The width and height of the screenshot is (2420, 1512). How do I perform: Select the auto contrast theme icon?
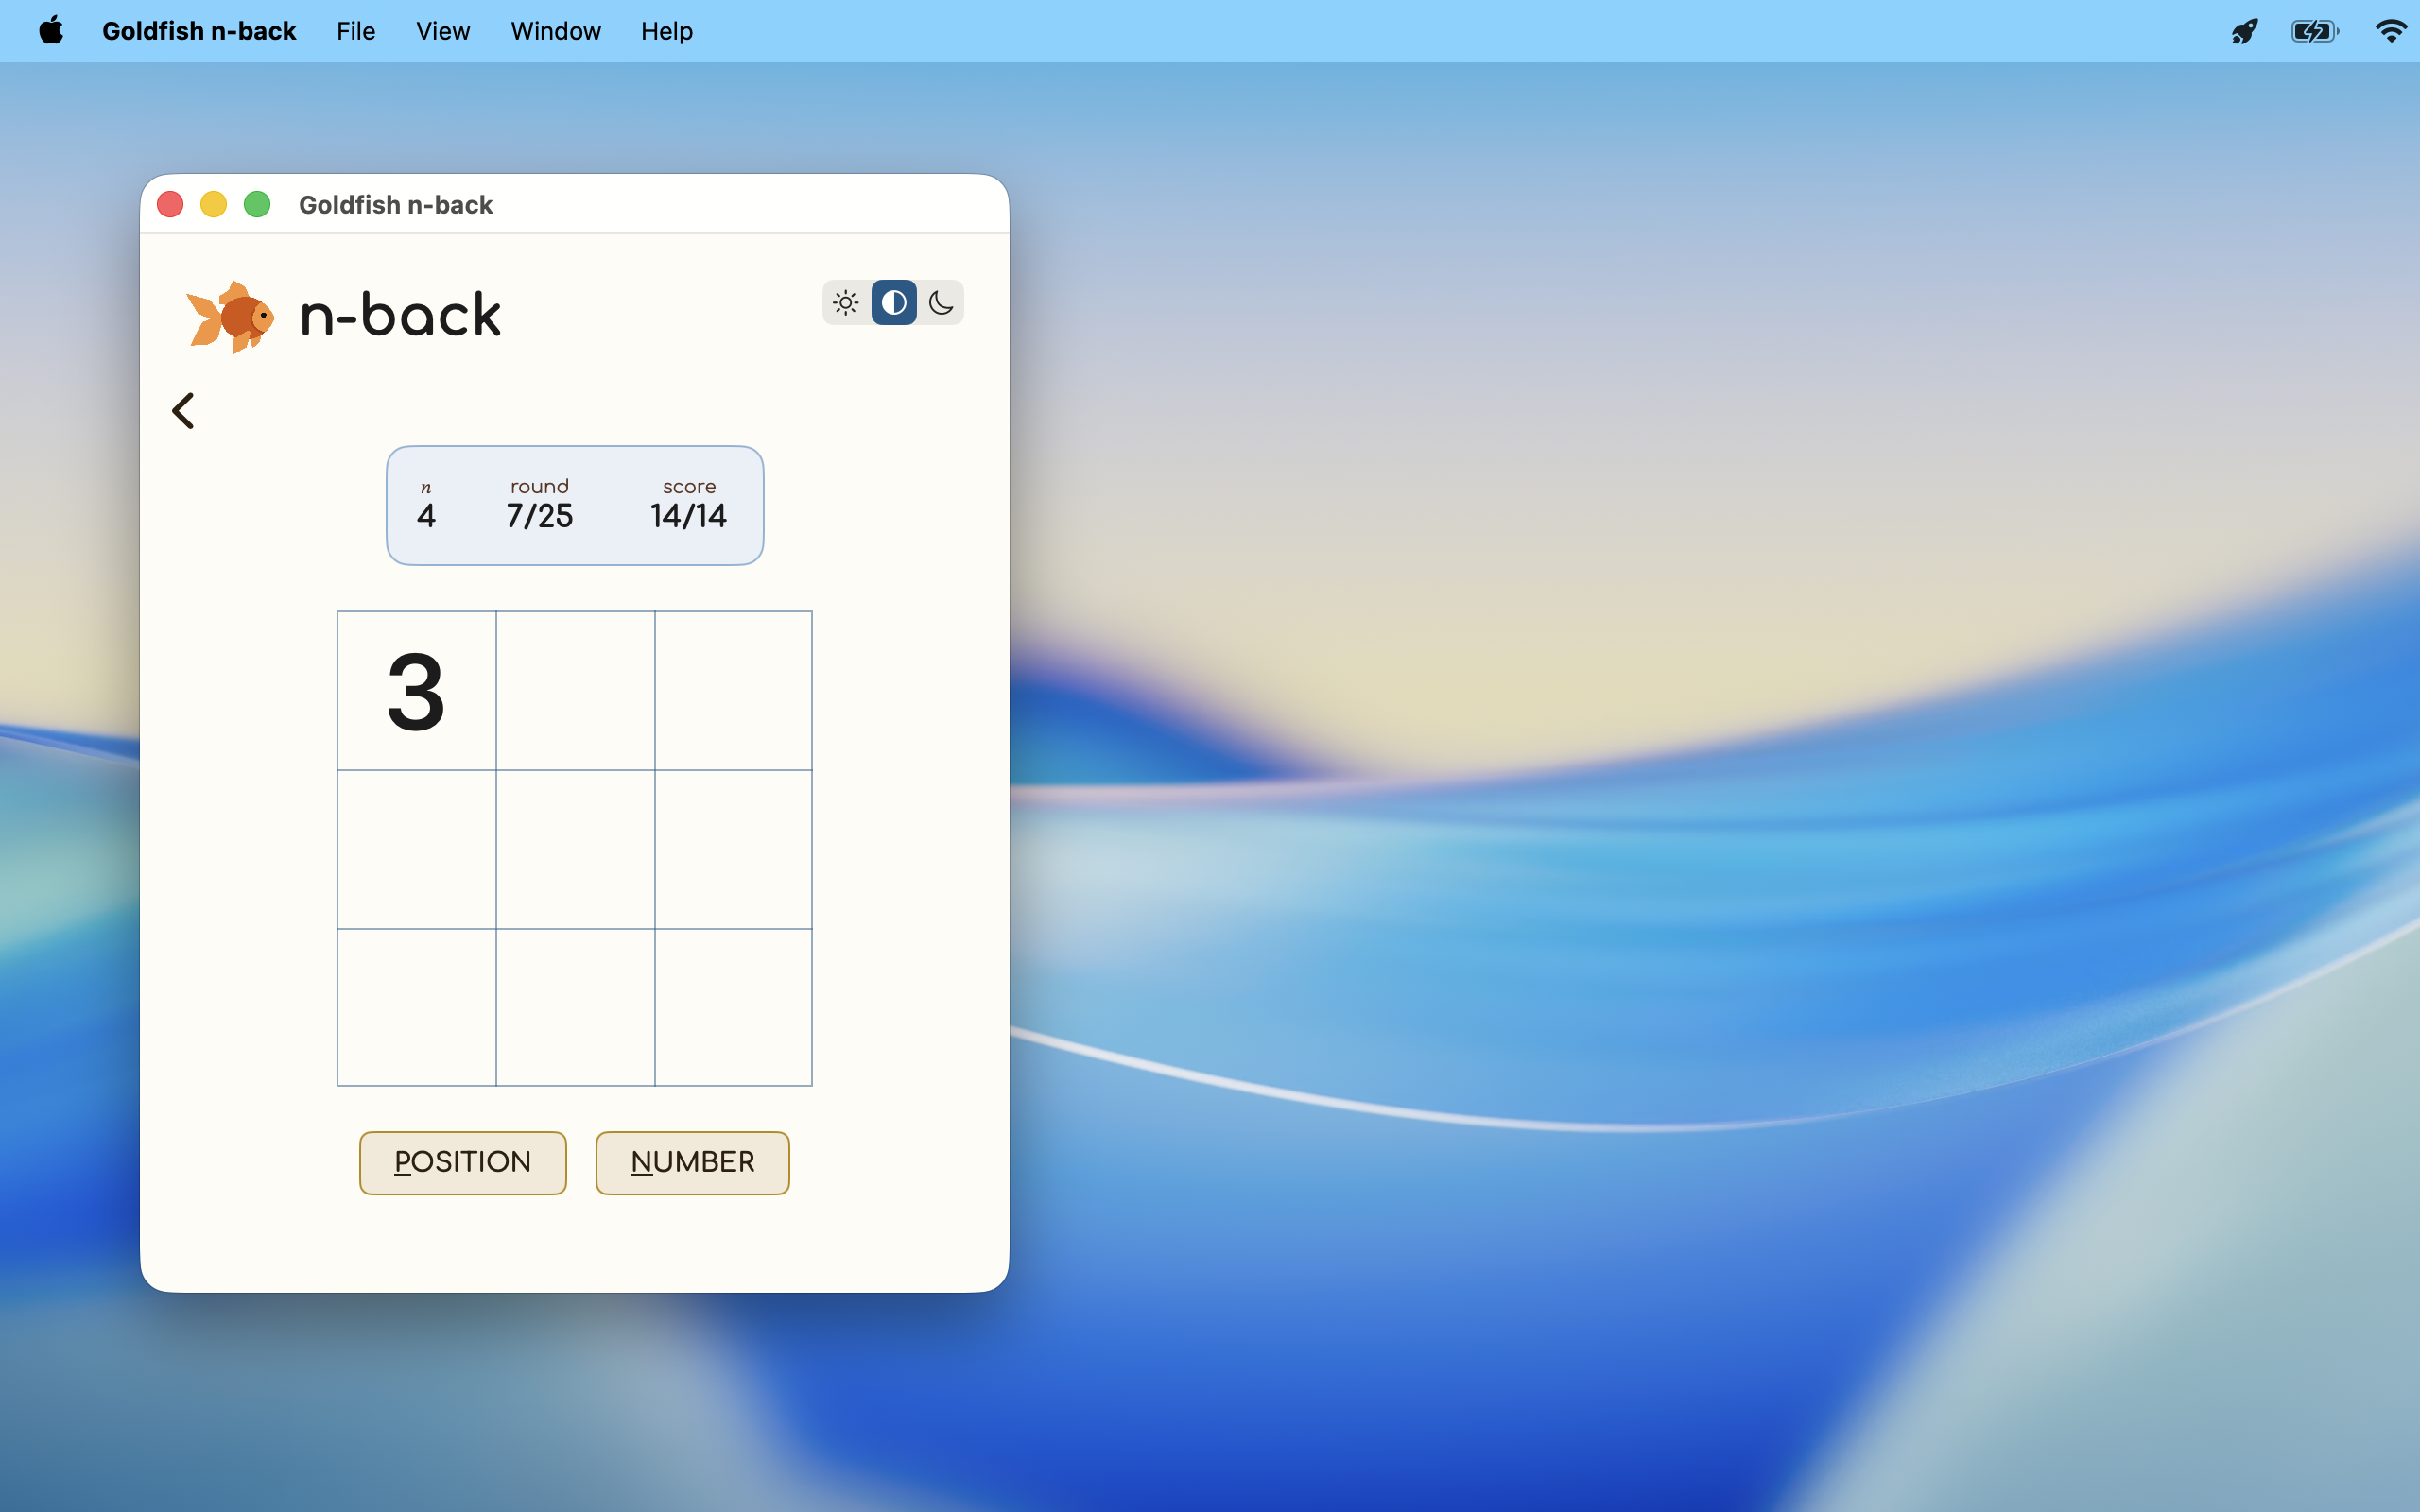click(x=894, y=303)
